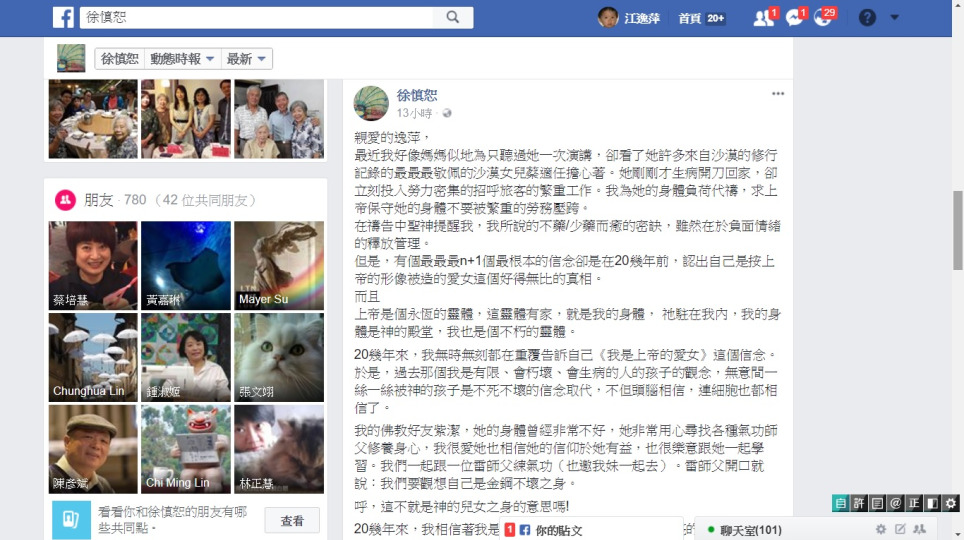Screen dimensions: 964x540
Task: Open the globe notifications icon
Action: click(x=823, y=18)
